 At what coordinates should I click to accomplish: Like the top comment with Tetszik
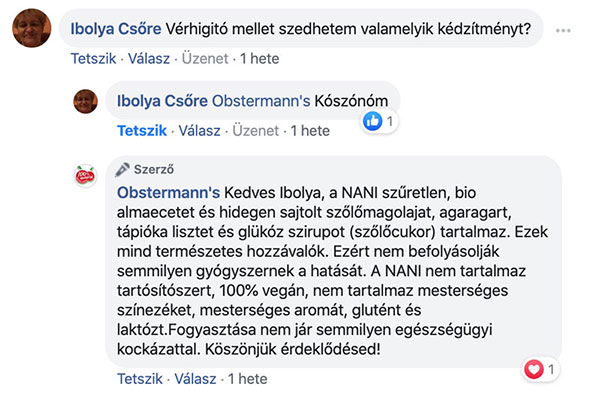point(94,58)
